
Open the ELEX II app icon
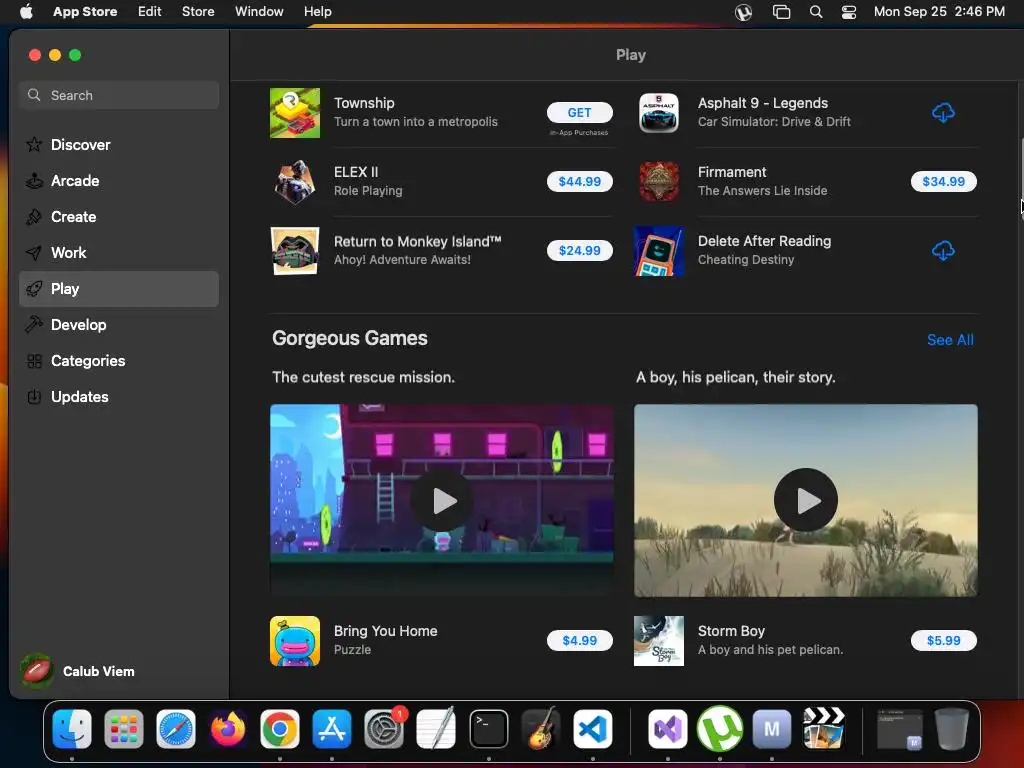pos(295,182)
